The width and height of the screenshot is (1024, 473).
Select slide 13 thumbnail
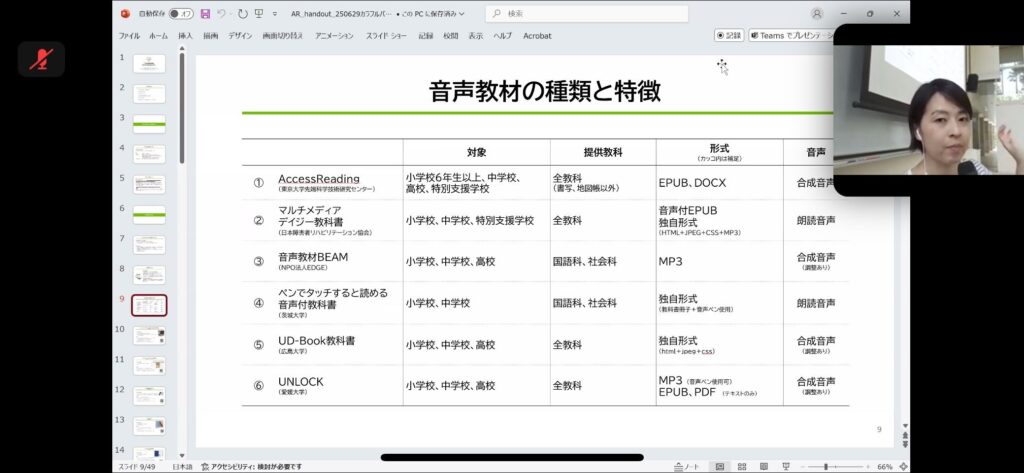tap(149, 426)
